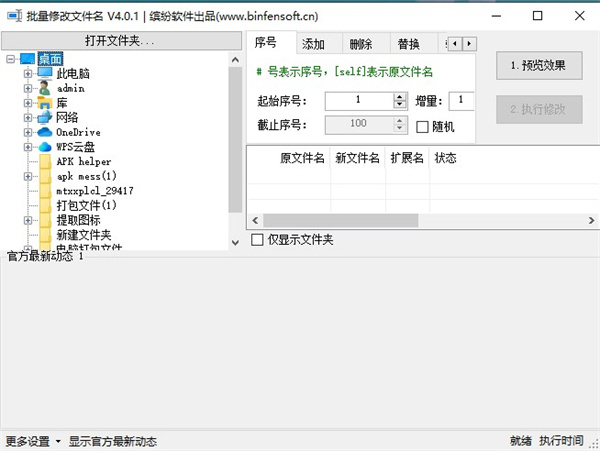Image resolution: width=600 pixels, height=451 pixels.
Task: Click the 新建文件夹 folder icon
Action: (45, 234)
